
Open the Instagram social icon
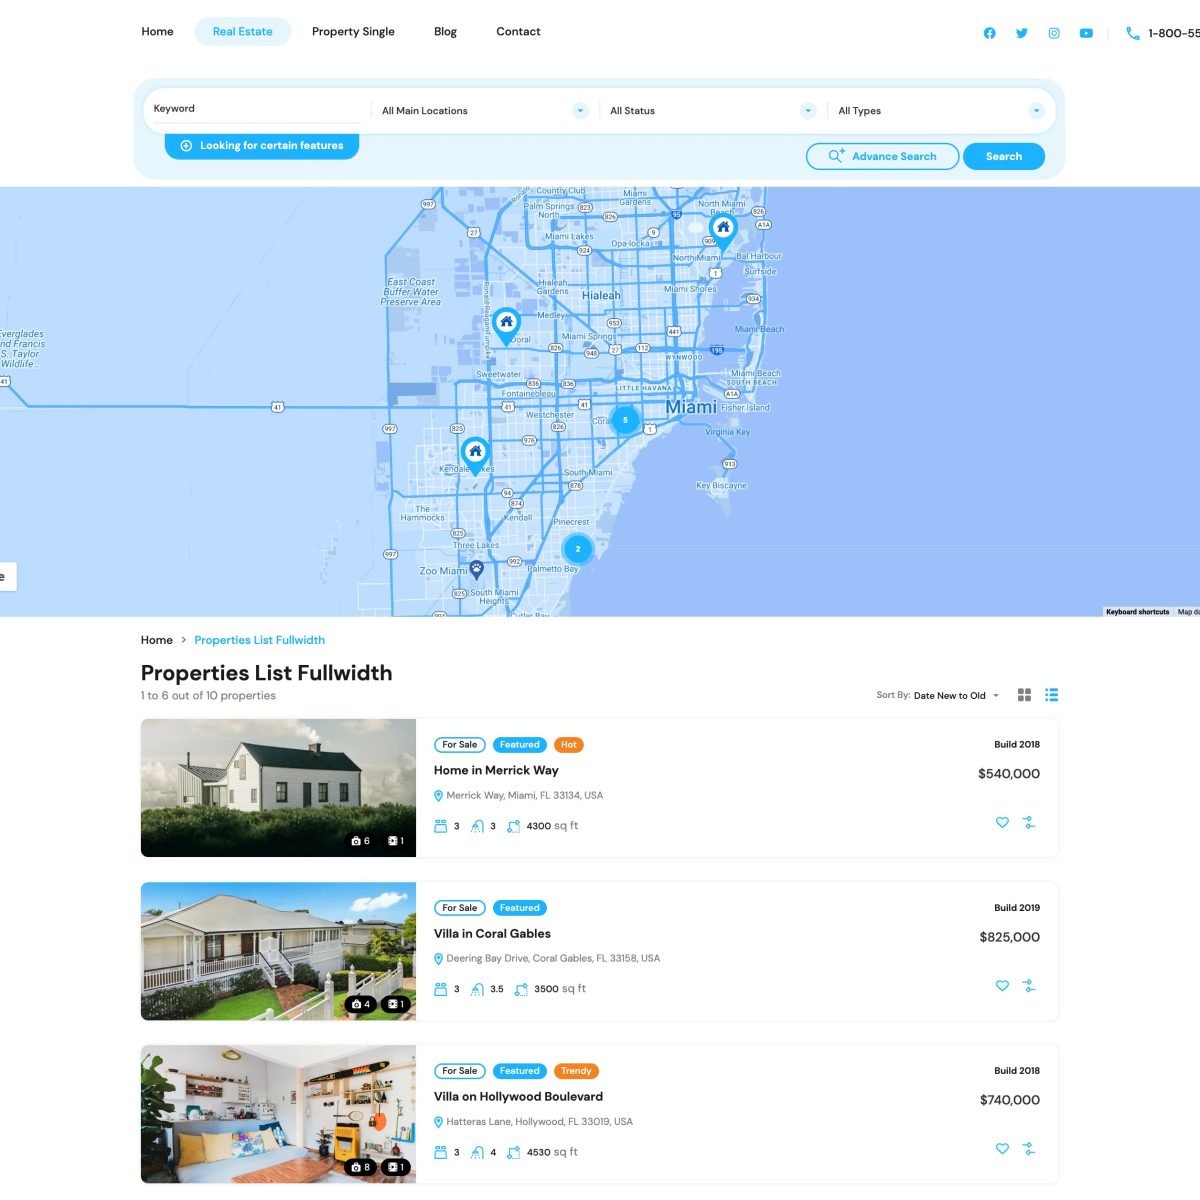[1053, 33]
